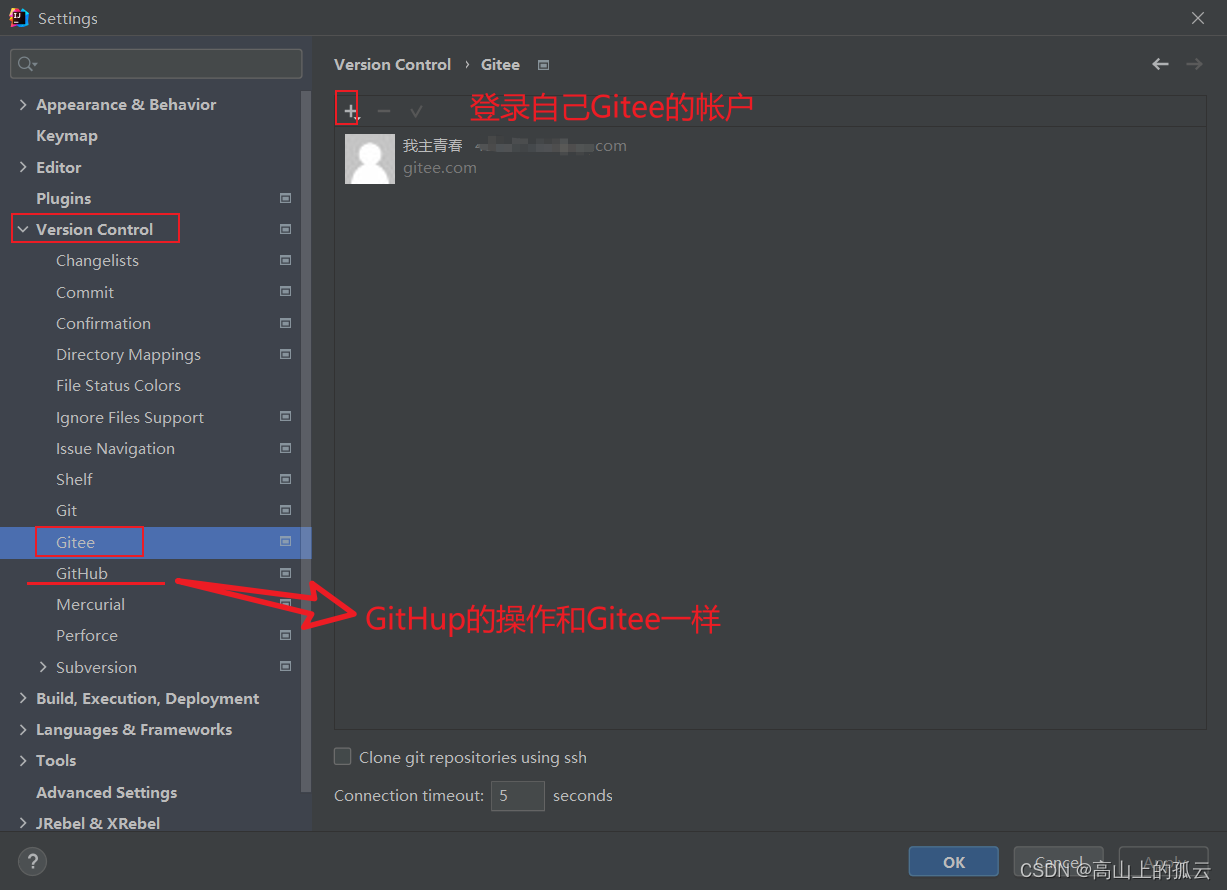Image resolution: width=1227 pixels, height=890 pixels.
Task: Click the remove account minus icon
Action: [384, 111]
